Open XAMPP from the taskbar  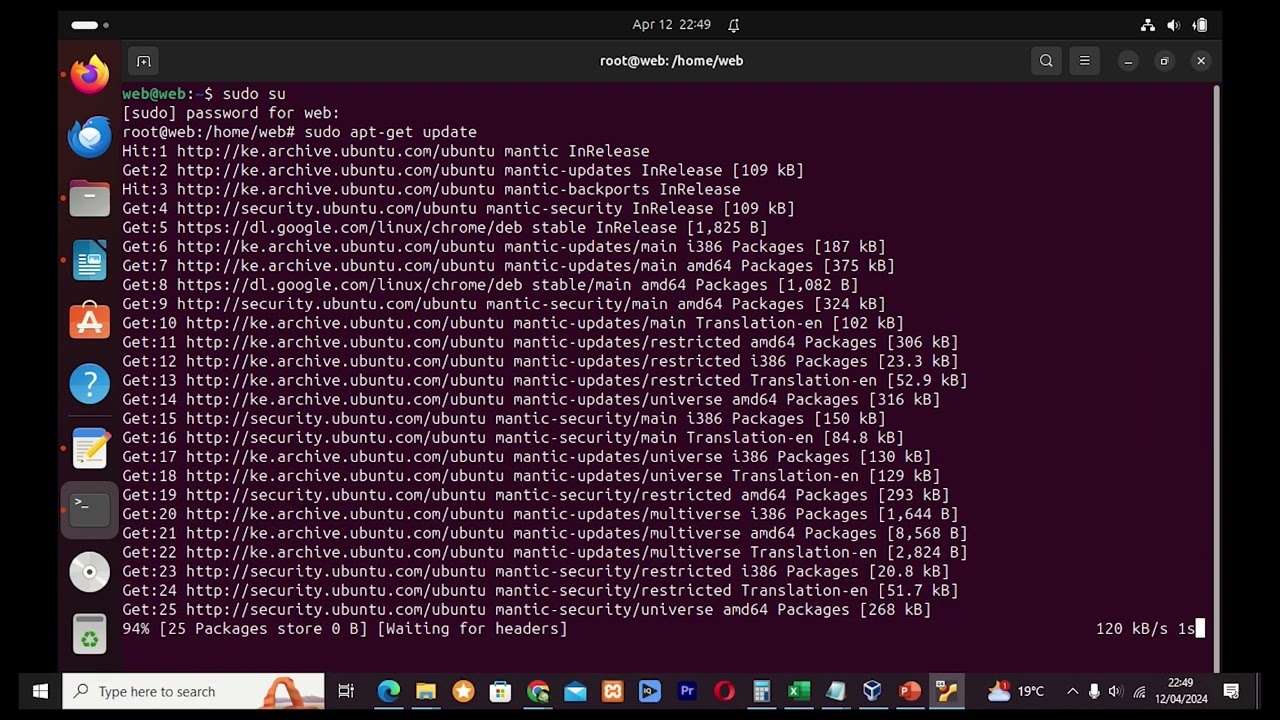(612, 691)
